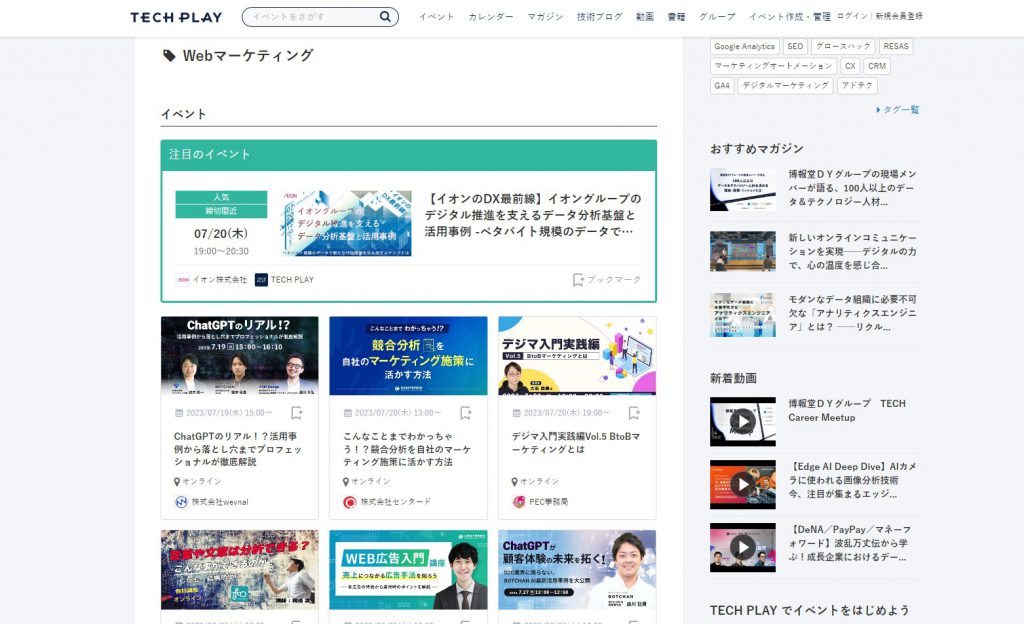Play the DeNA/PayPay video thumbnail
Screen dimensions: 1024x624
click(x=742, y=547)
